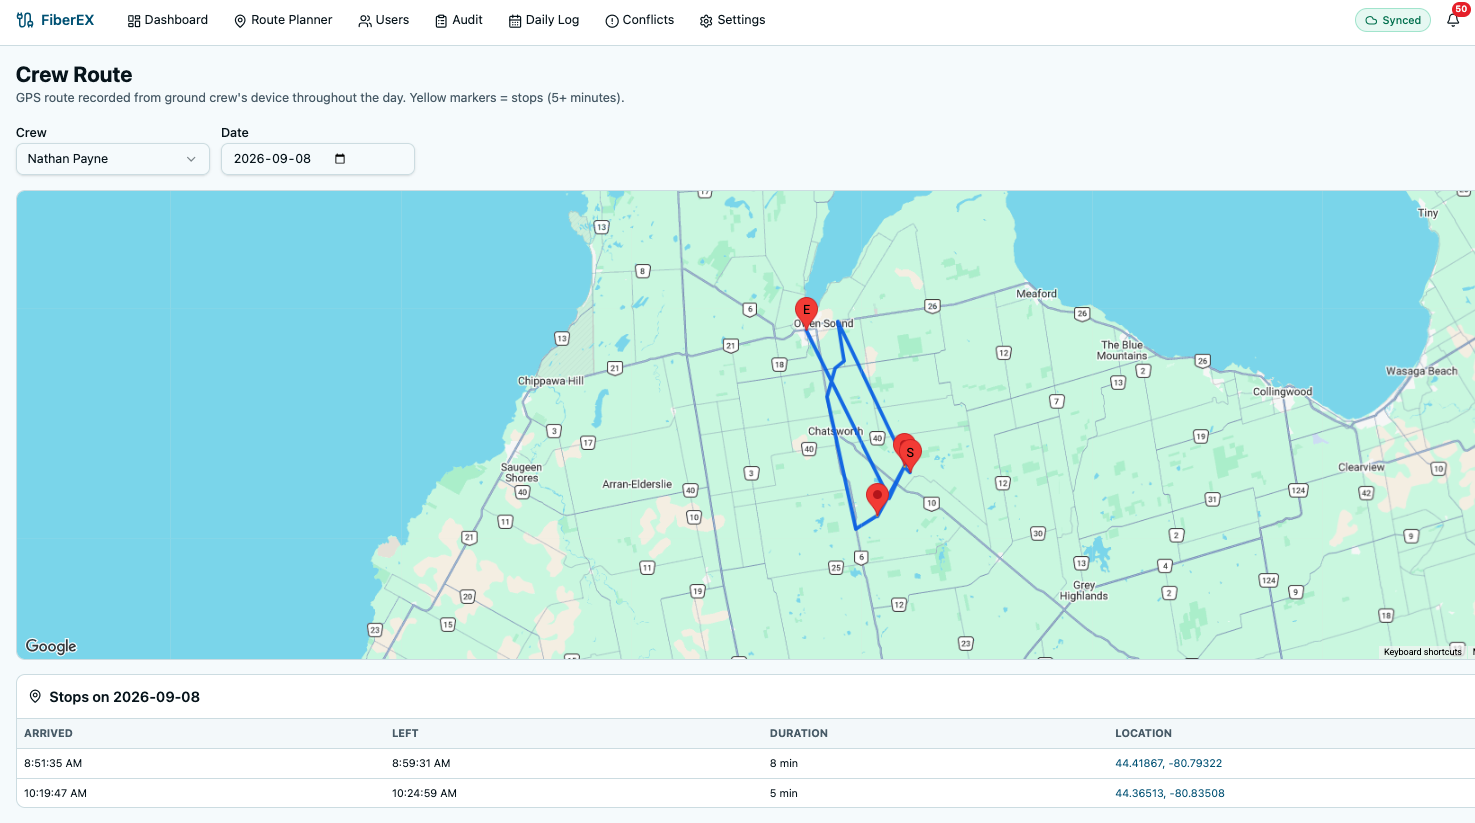The image size is (1475, 823).
Task: Click the date field showing 2026-09-08
Action: click(318, 159)
